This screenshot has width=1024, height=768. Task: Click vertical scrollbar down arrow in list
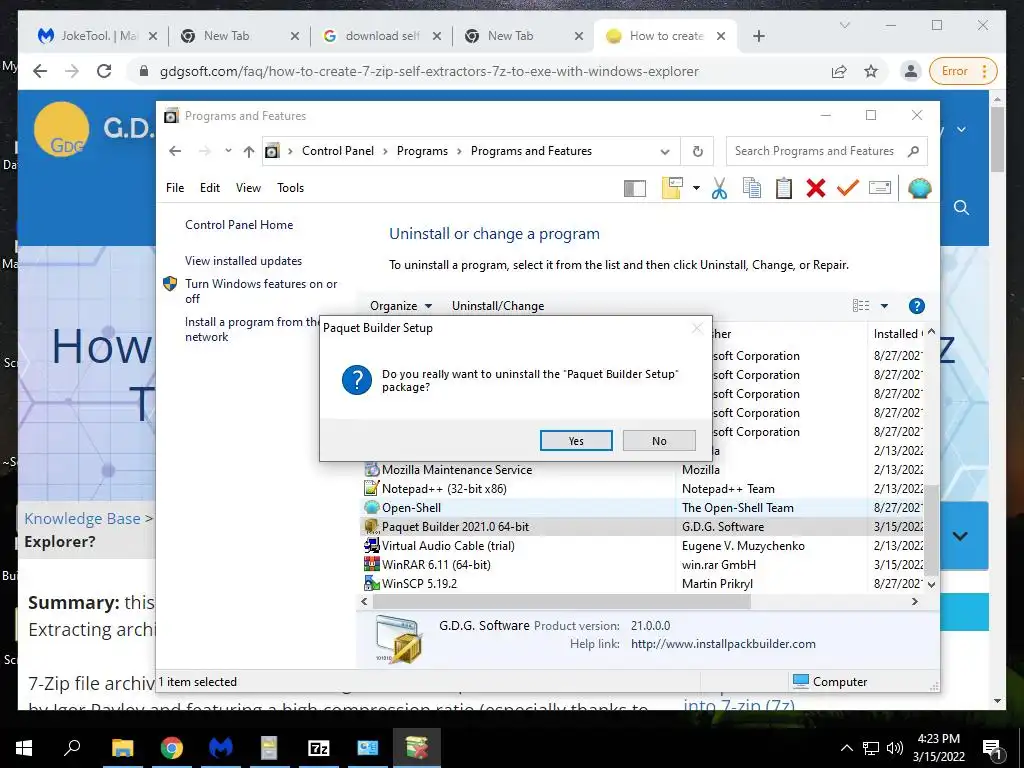pyautogui.click(x=932, y=584)
